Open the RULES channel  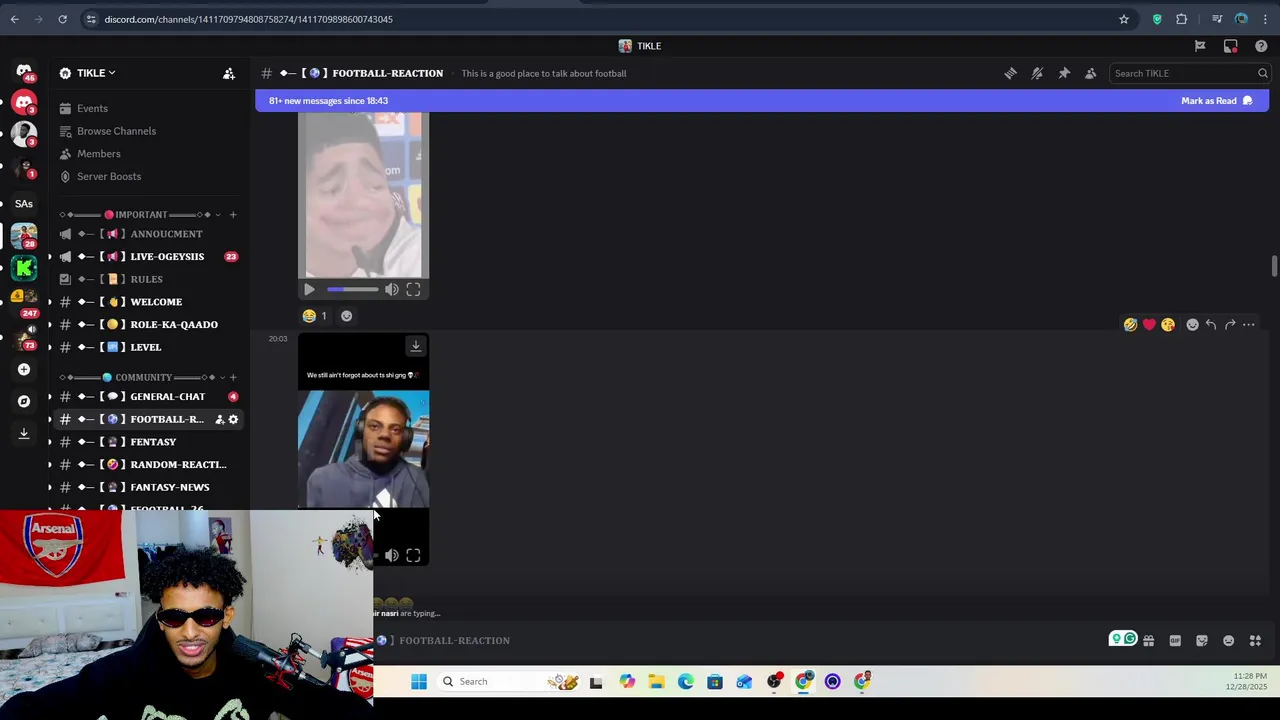[x=148, y=280]
